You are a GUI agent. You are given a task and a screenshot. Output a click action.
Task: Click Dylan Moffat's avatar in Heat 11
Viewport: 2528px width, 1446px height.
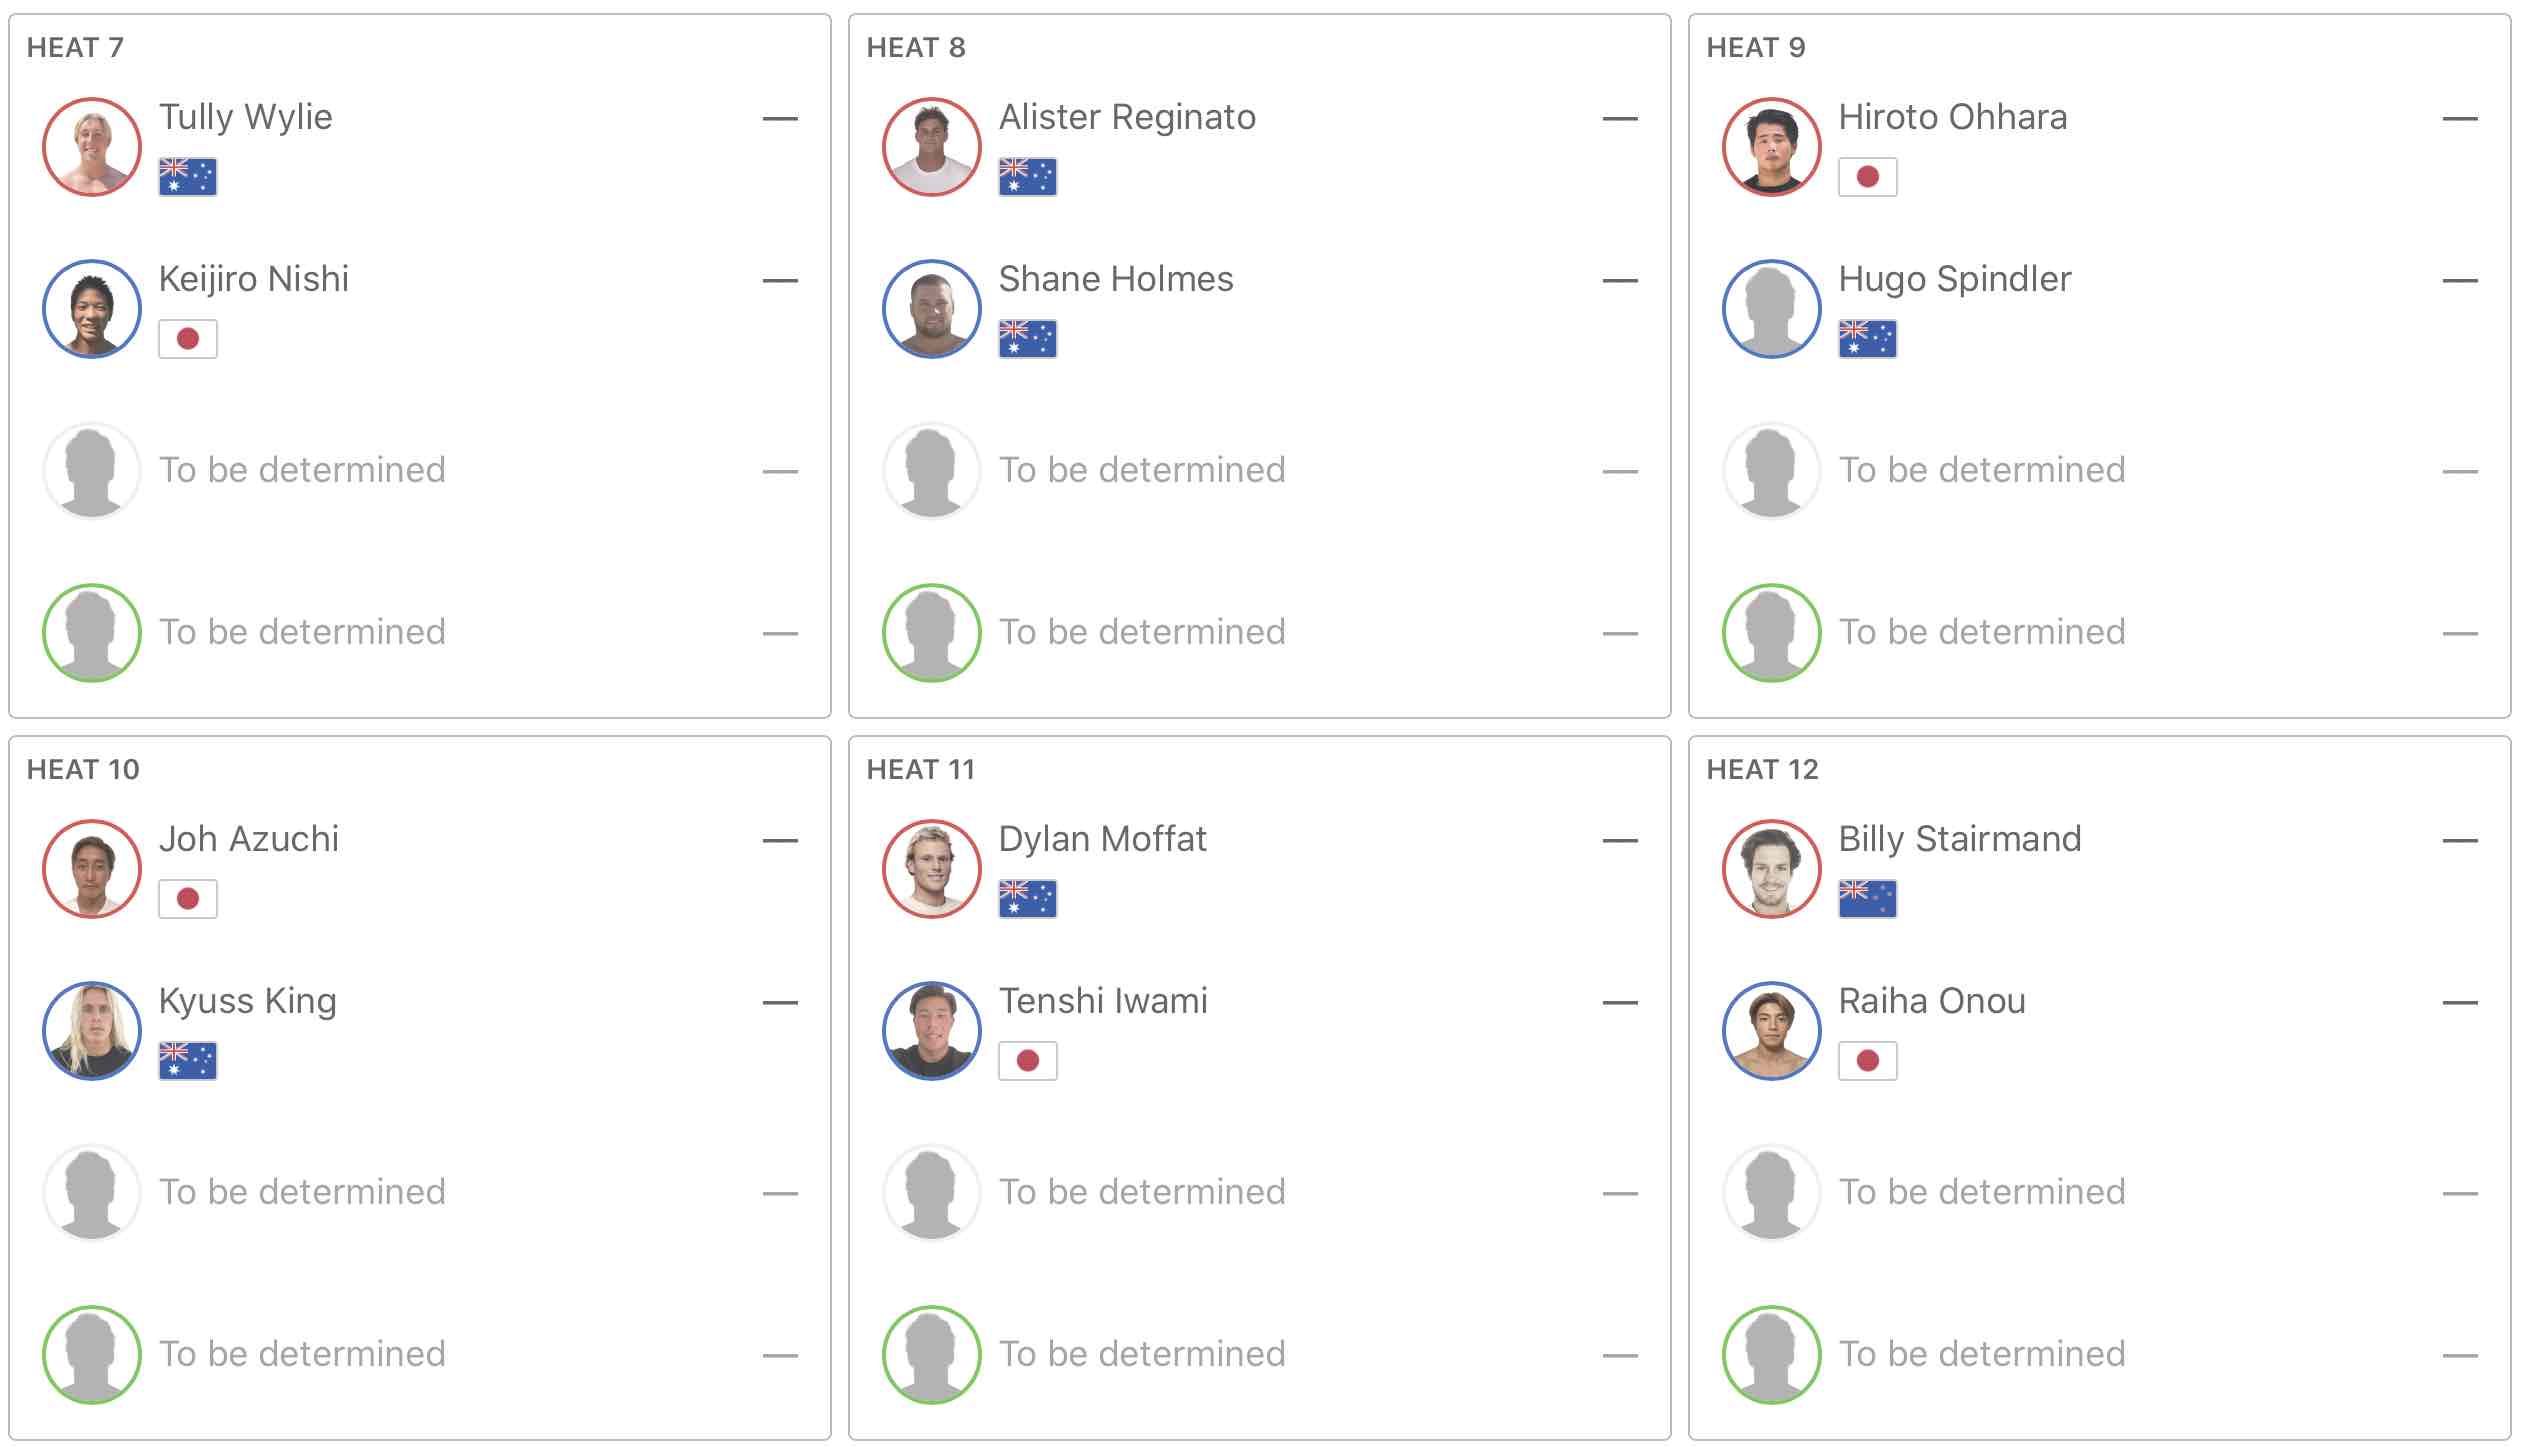click(x=932, y=869)
